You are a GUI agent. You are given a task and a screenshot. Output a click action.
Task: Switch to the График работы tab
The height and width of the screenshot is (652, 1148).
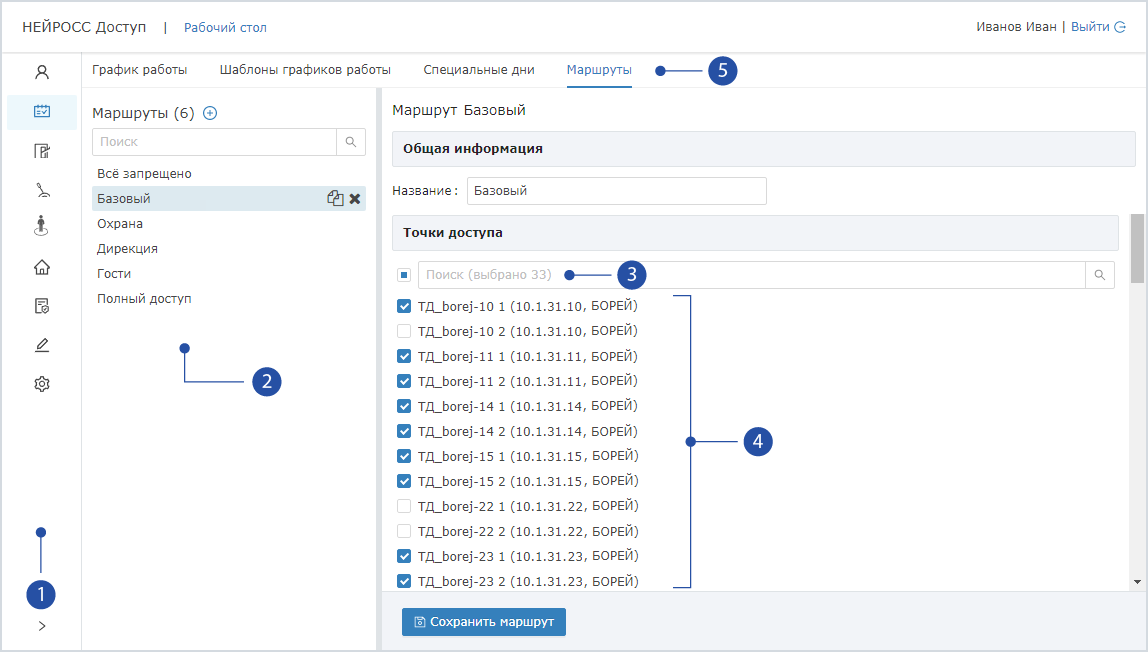click(x=140, y=70)
